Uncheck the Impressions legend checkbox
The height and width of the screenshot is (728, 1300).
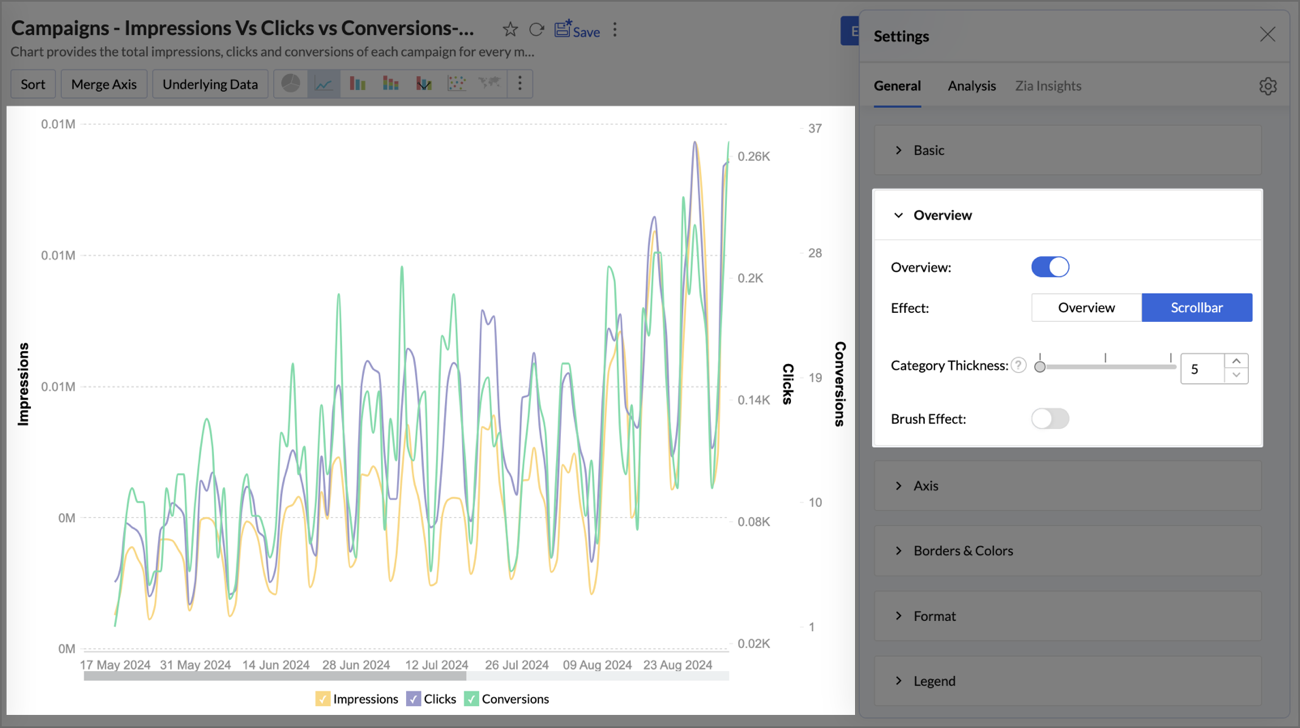coord(323,699)
